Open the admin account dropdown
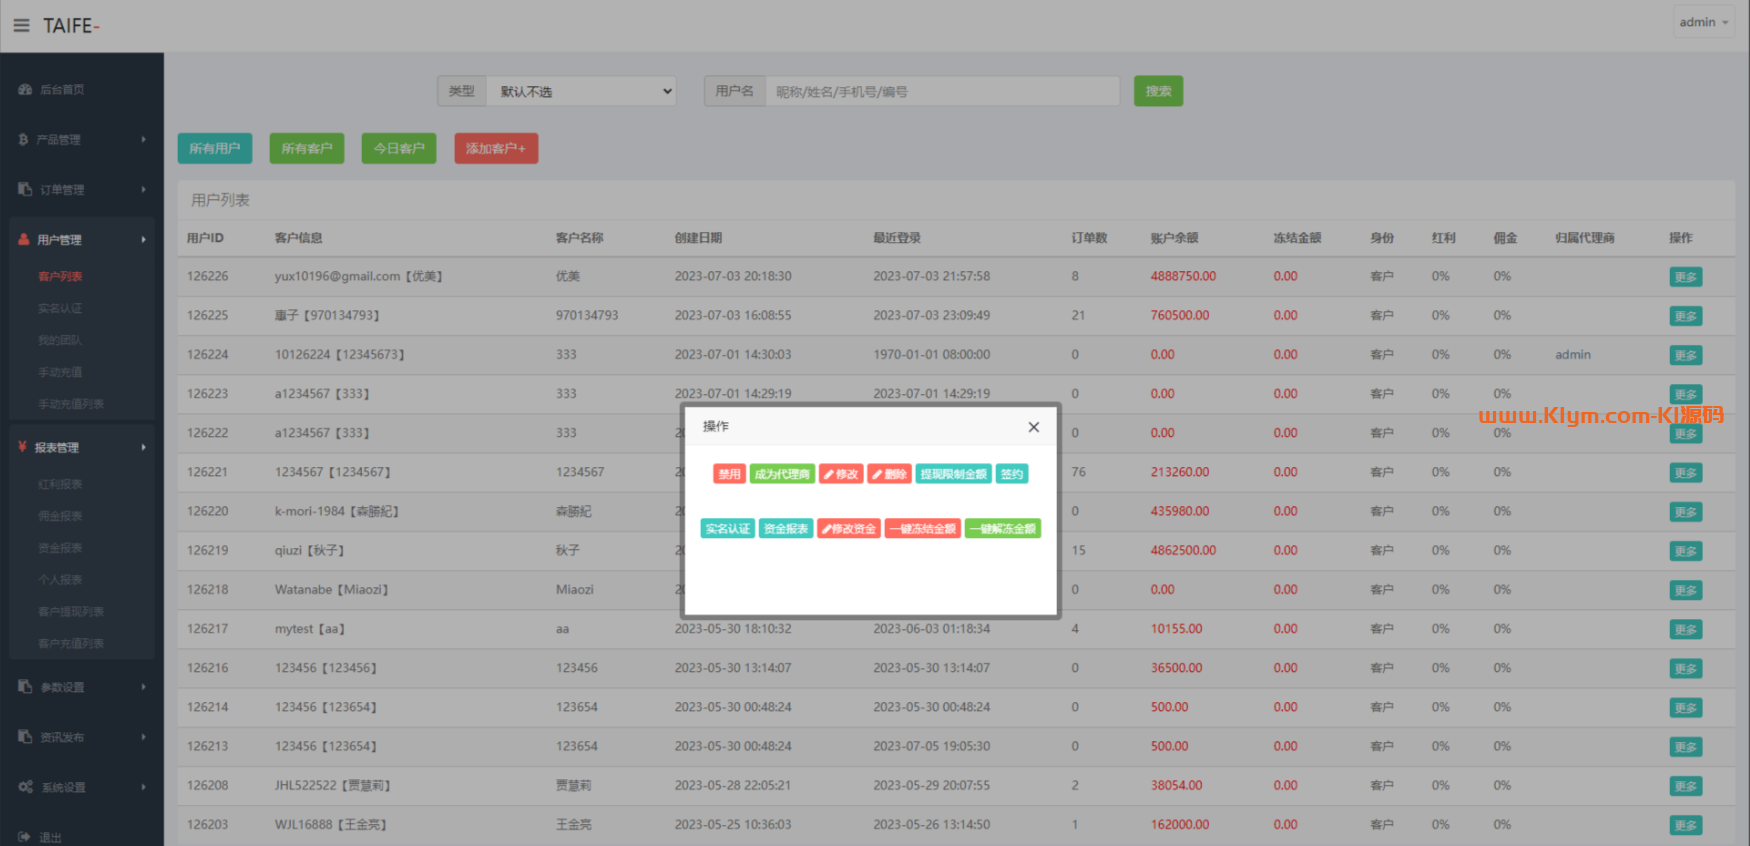This screenshot has height=846, width=1750. click(1703, 22)
